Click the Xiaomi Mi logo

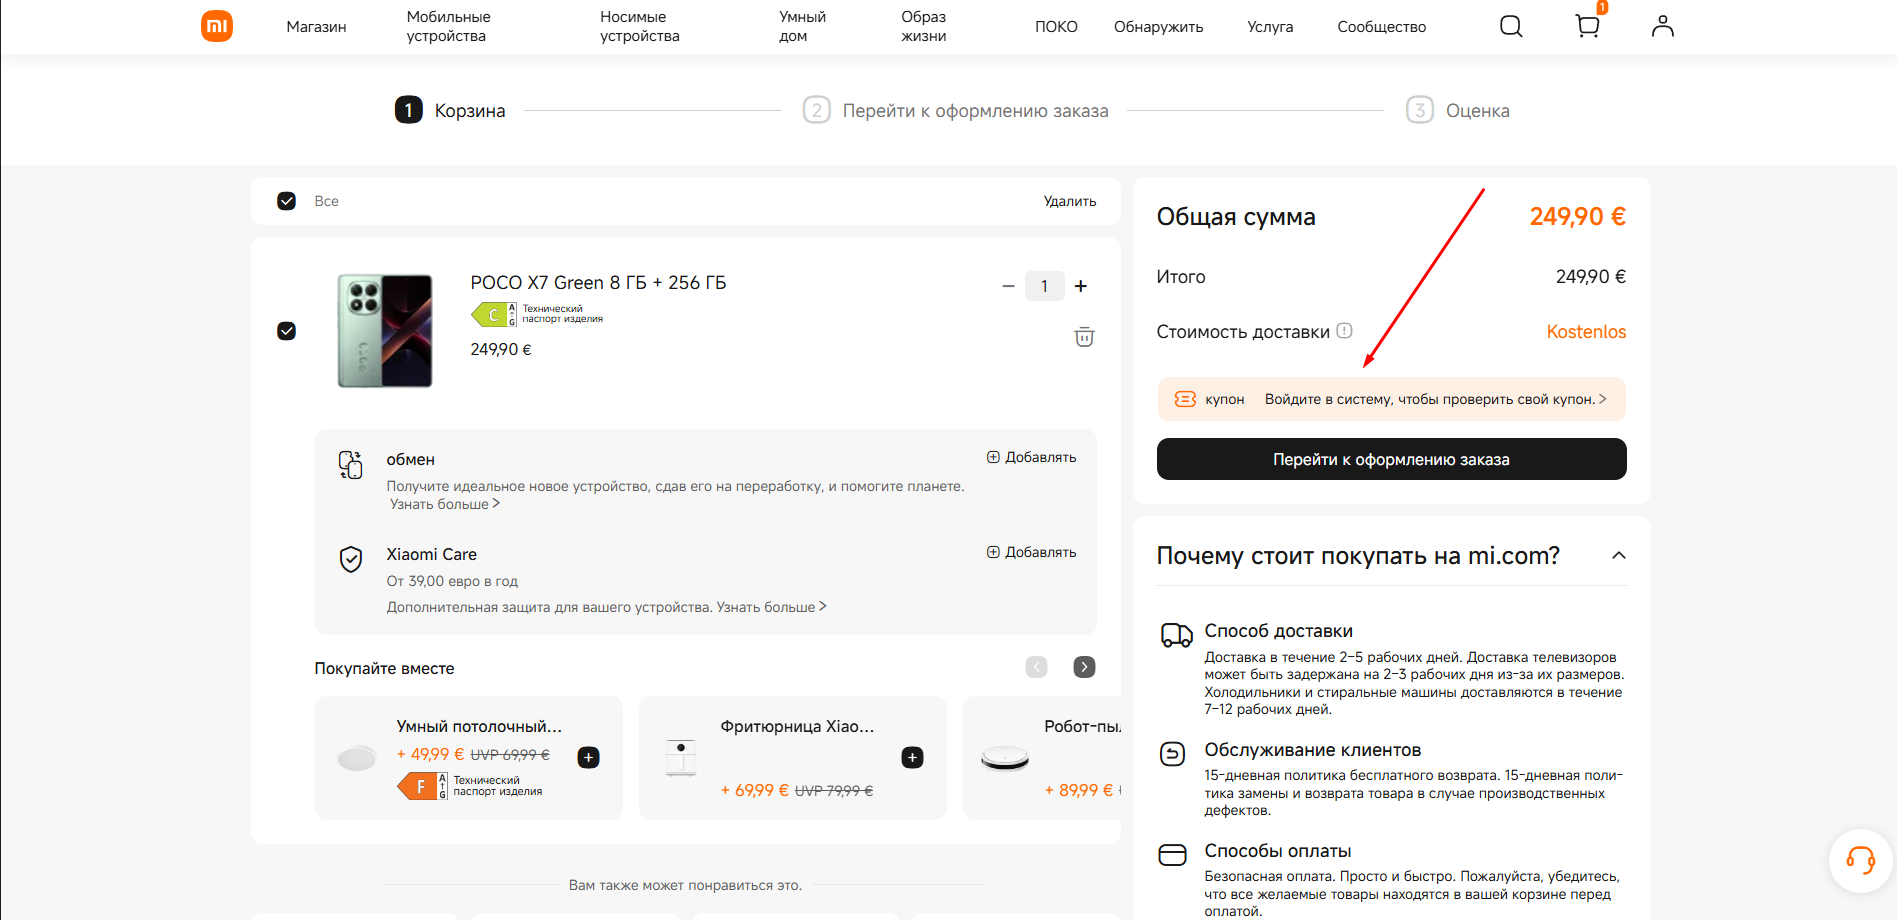(217, 26)
